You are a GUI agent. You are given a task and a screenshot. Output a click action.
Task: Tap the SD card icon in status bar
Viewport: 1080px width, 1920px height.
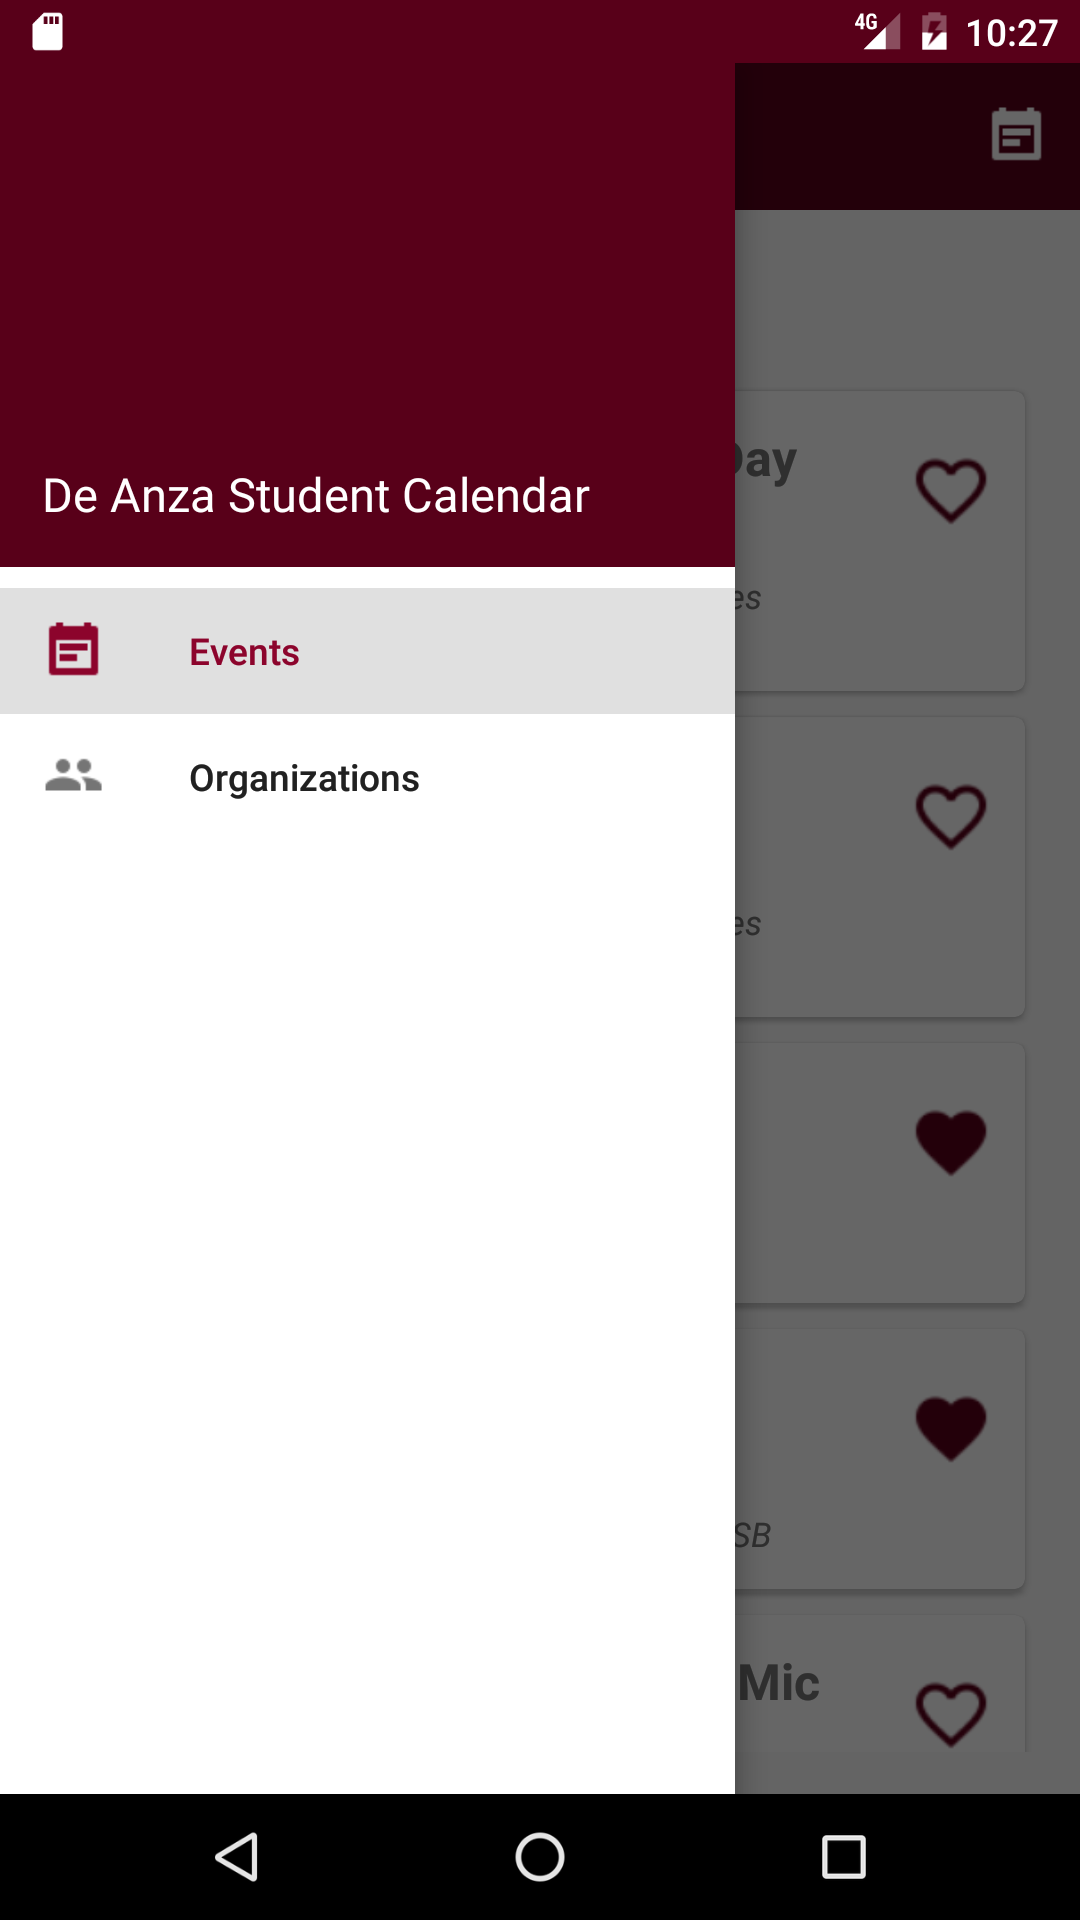(47, 32)
